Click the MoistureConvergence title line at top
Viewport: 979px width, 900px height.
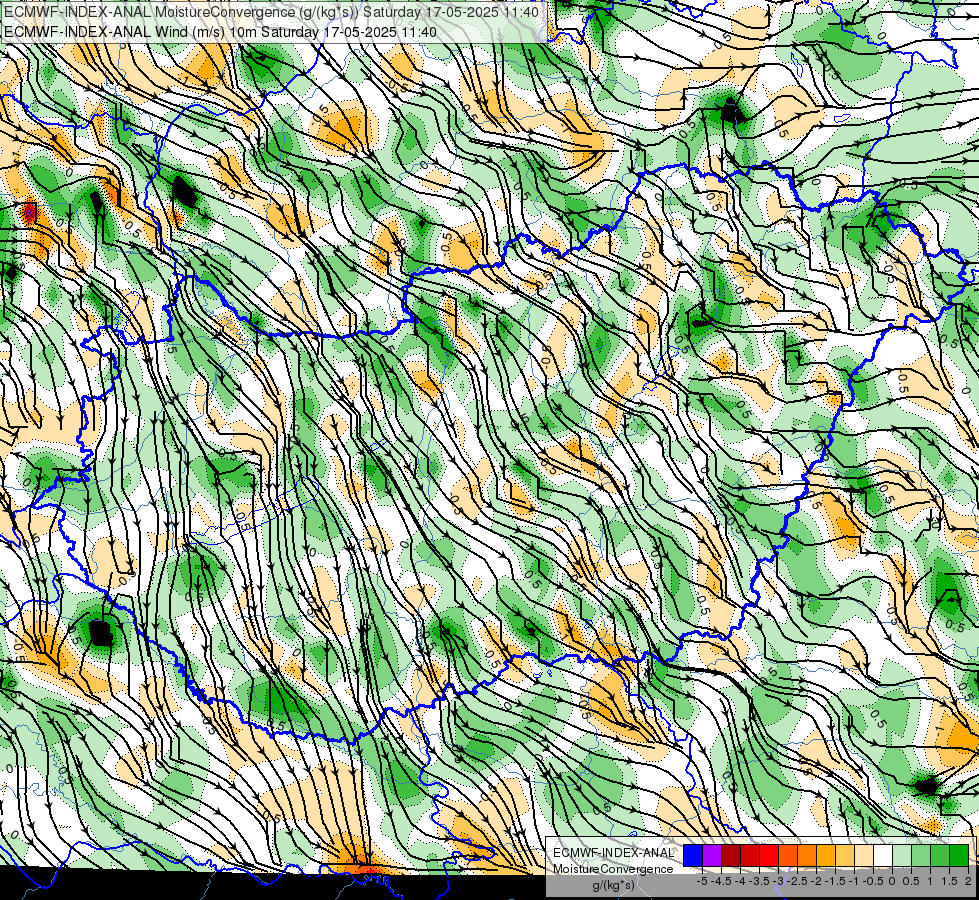tap(271, 11)
